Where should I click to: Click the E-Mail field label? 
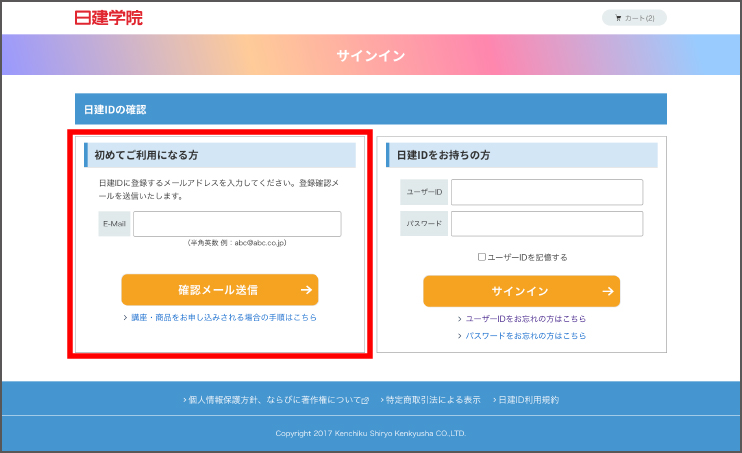115,224
